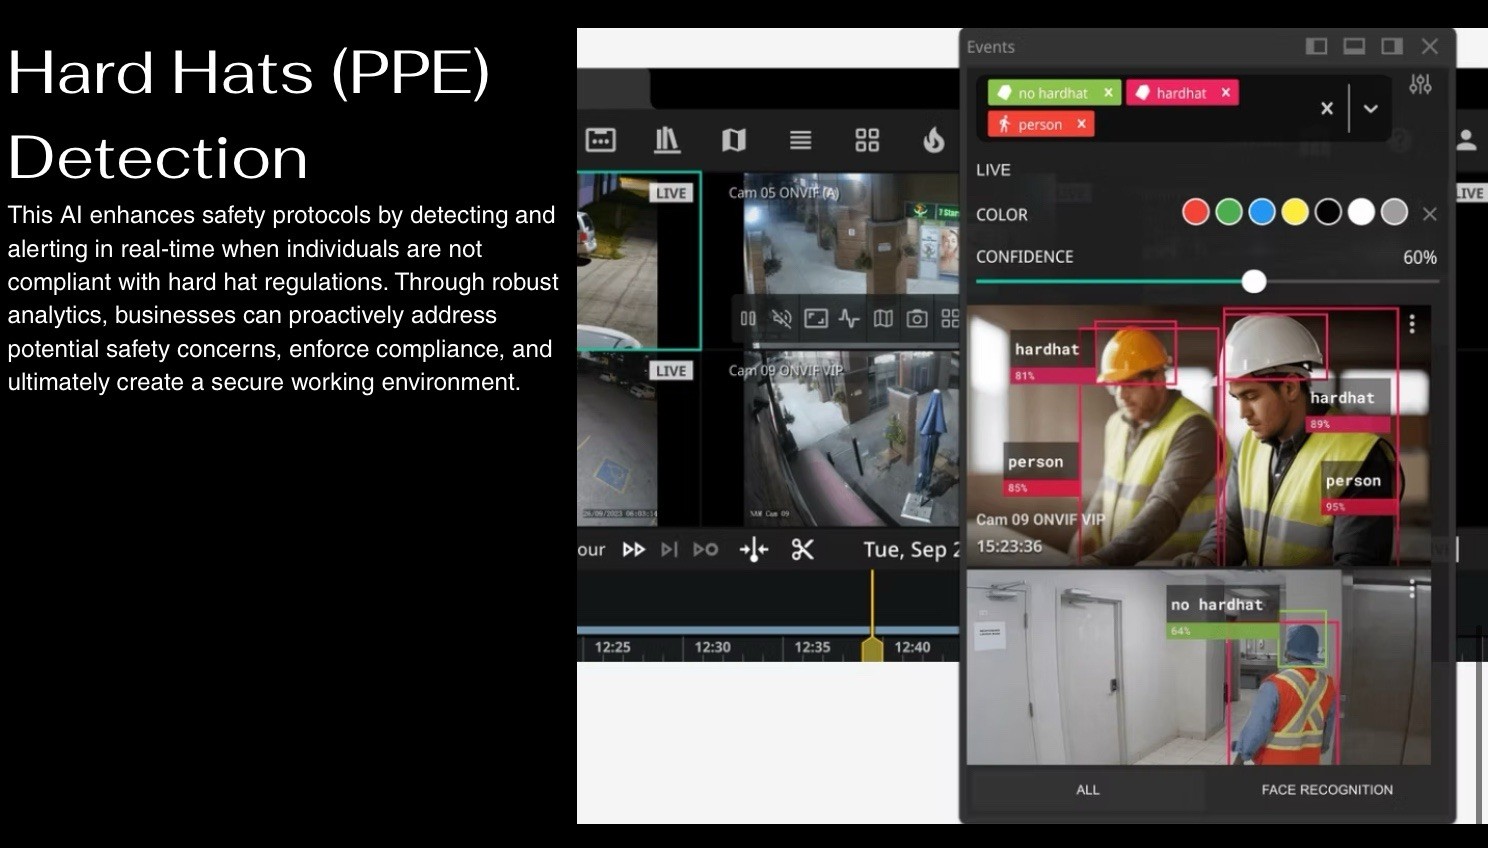
Task: Select the gray color swatch
Action: coord(1394,212)
